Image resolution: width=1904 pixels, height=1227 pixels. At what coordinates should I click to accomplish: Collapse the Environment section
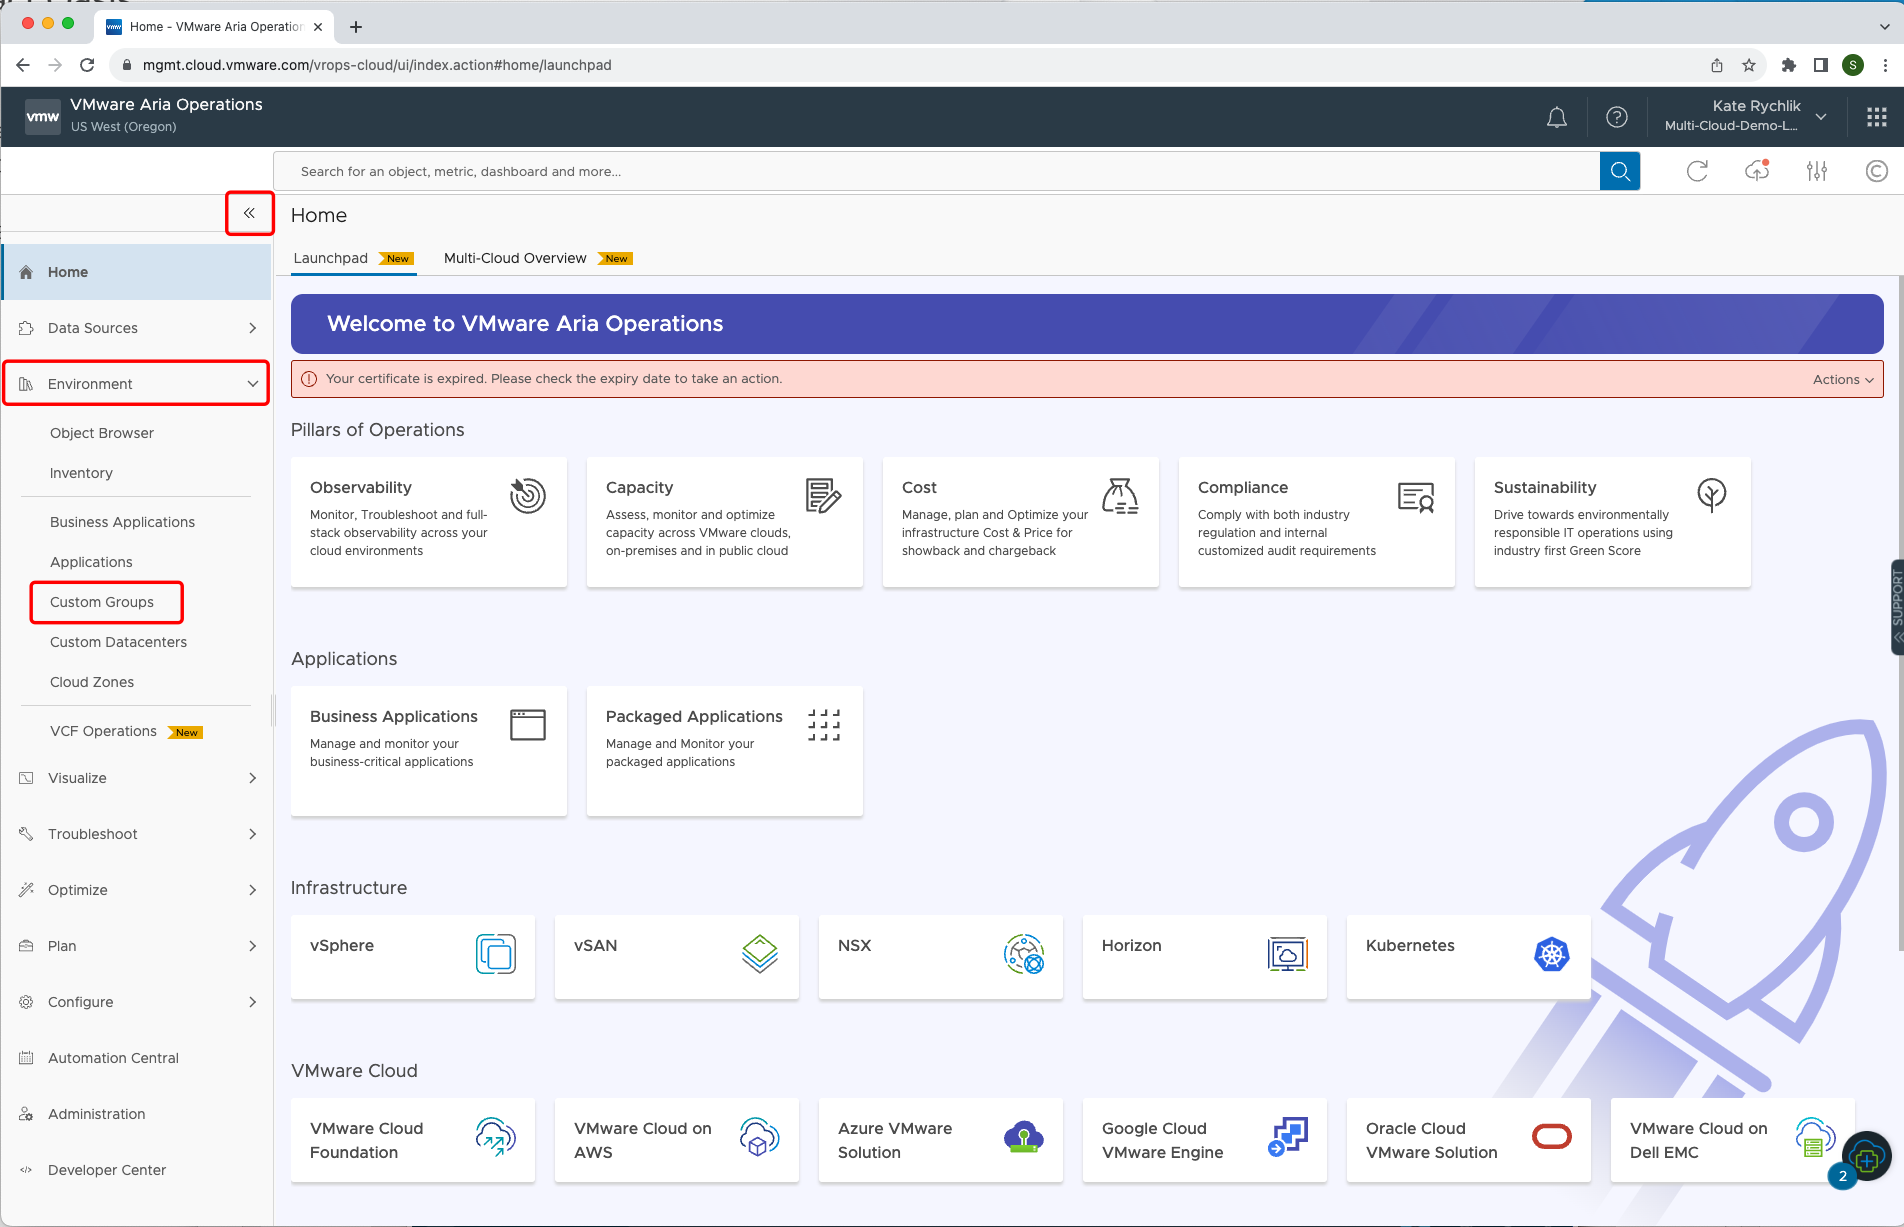click(252, 383)
